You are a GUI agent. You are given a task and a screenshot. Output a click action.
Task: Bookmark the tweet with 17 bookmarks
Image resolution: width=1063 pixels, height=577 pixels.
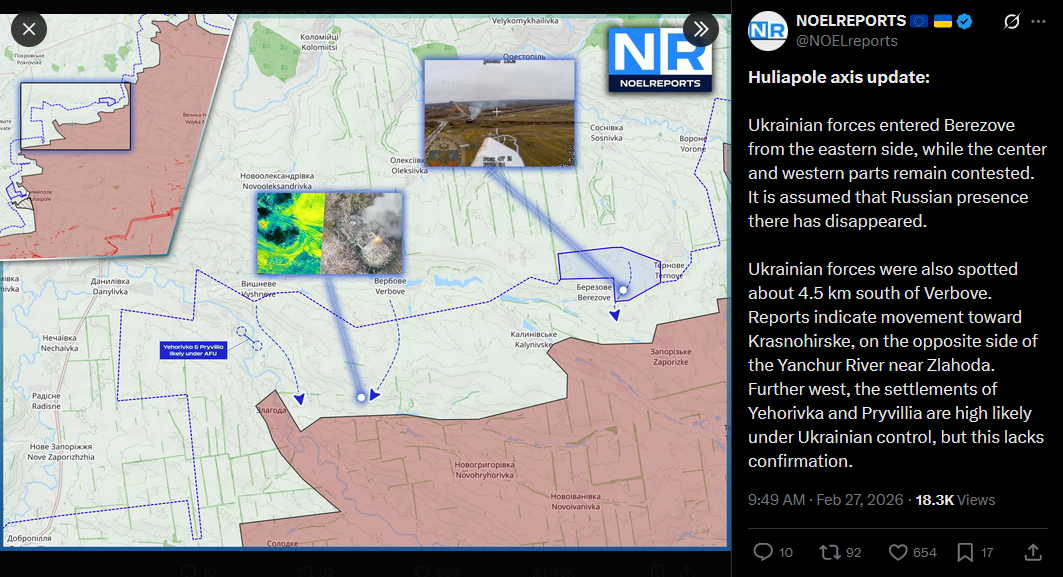[x=965, y=552]
